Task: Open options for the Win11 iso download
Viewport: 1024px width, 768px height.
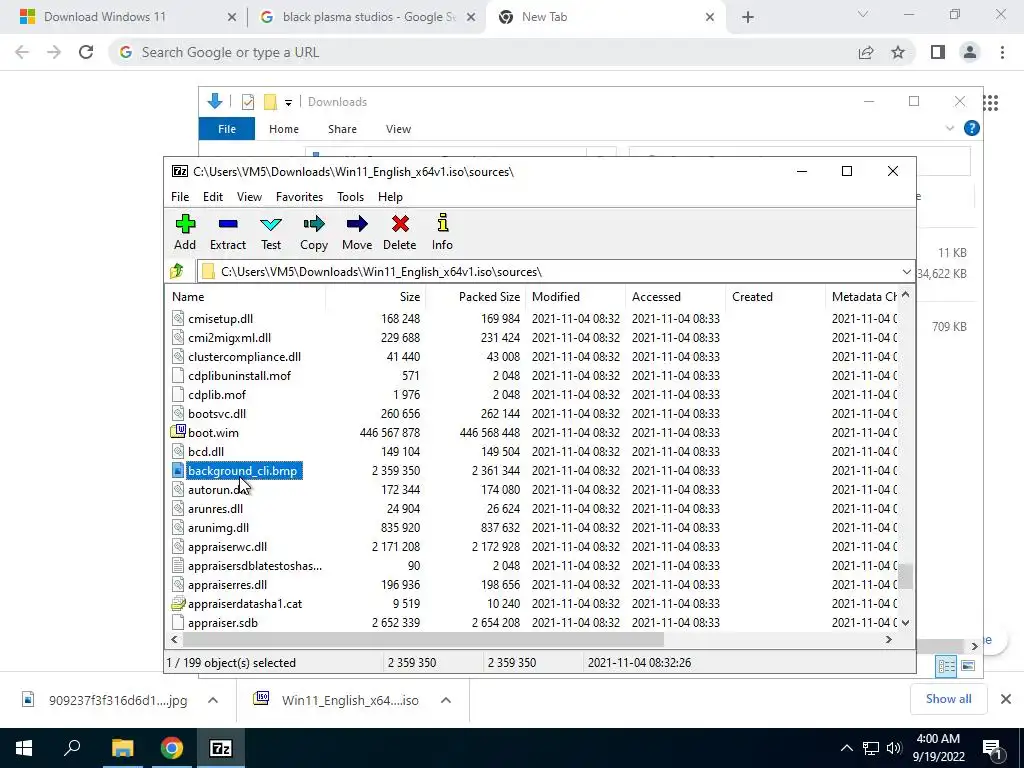Action: (x=446, y=700)
